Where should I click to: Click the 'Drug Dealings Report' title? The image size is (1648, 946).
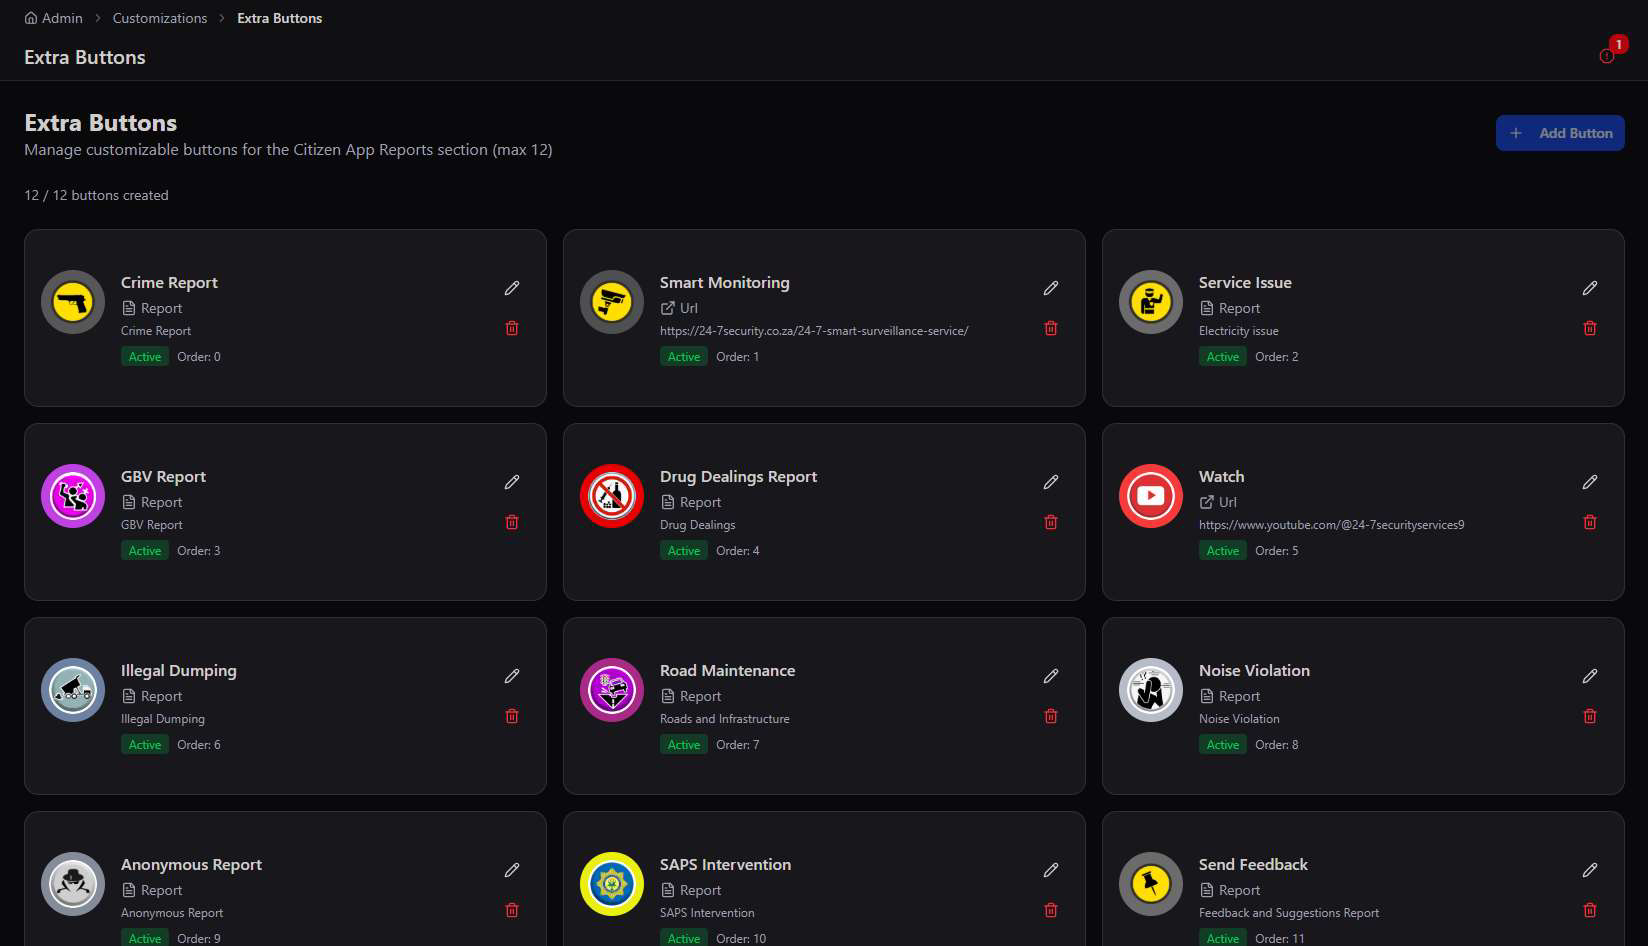pyautogui.click(x=738, y=477)
